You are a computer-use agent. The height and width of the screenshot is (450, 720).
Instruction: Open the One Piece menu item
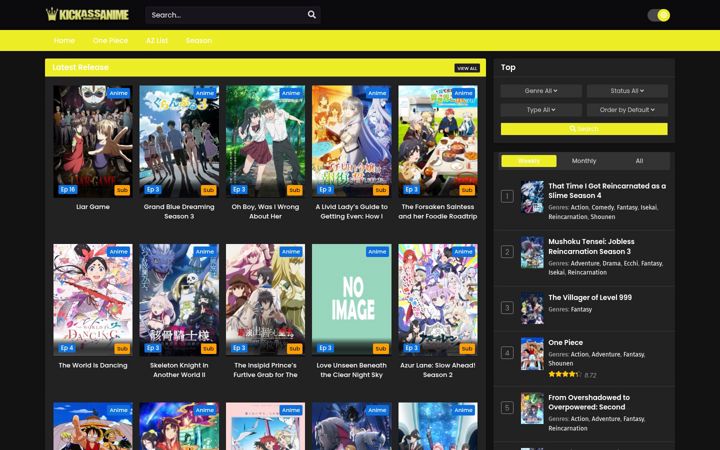click(110, 40)
